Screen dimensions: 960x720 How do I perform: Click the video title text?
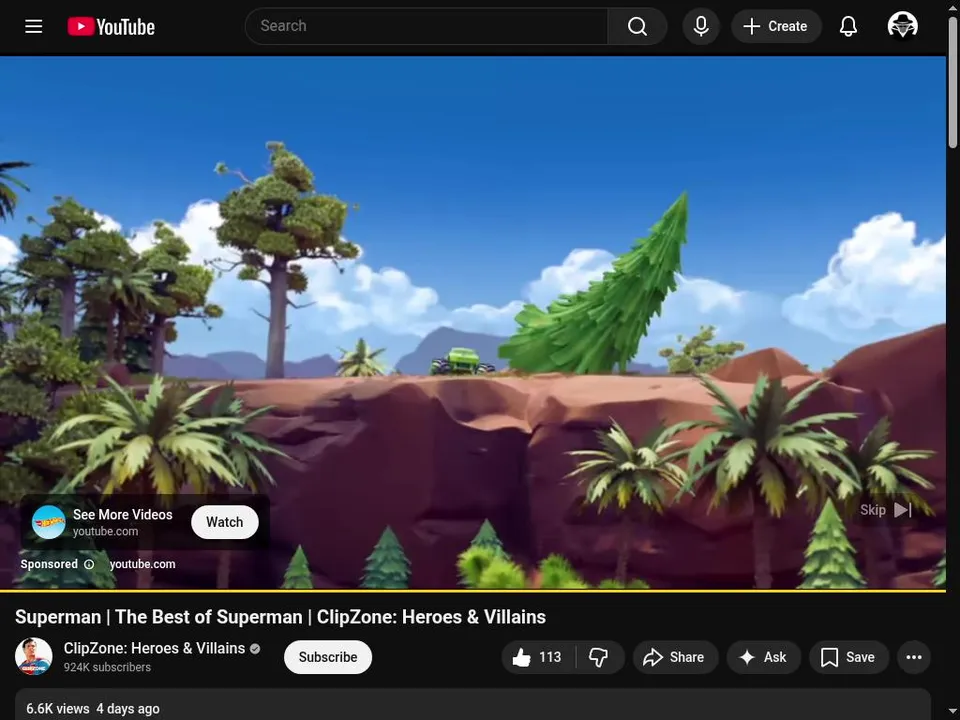pos(280,617)
